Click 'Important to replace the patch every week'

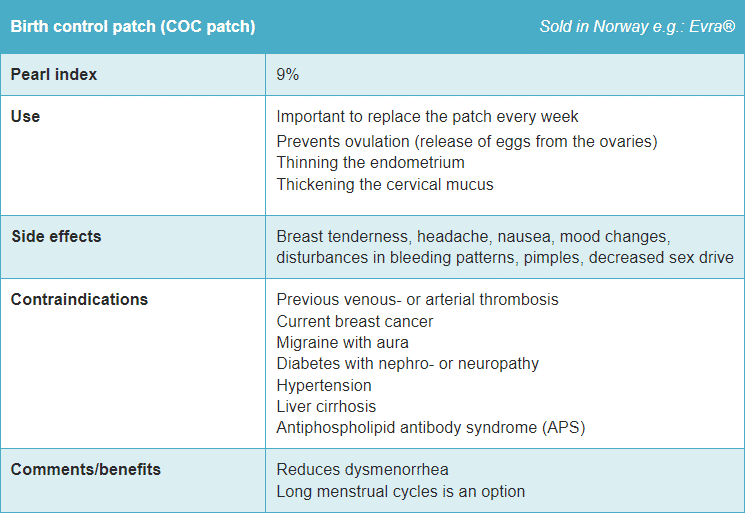427,117
